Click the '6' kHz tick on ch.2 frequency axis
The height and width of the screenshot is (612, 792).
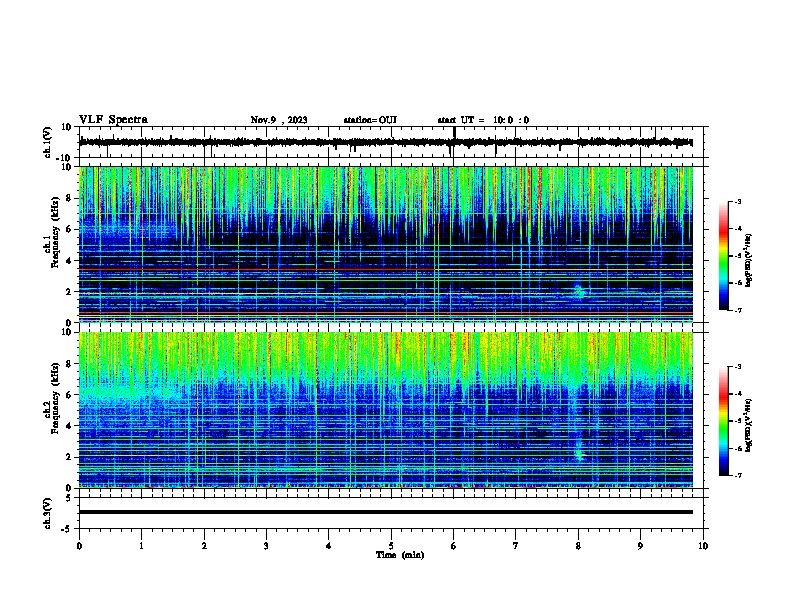click(x=70, y=395)
